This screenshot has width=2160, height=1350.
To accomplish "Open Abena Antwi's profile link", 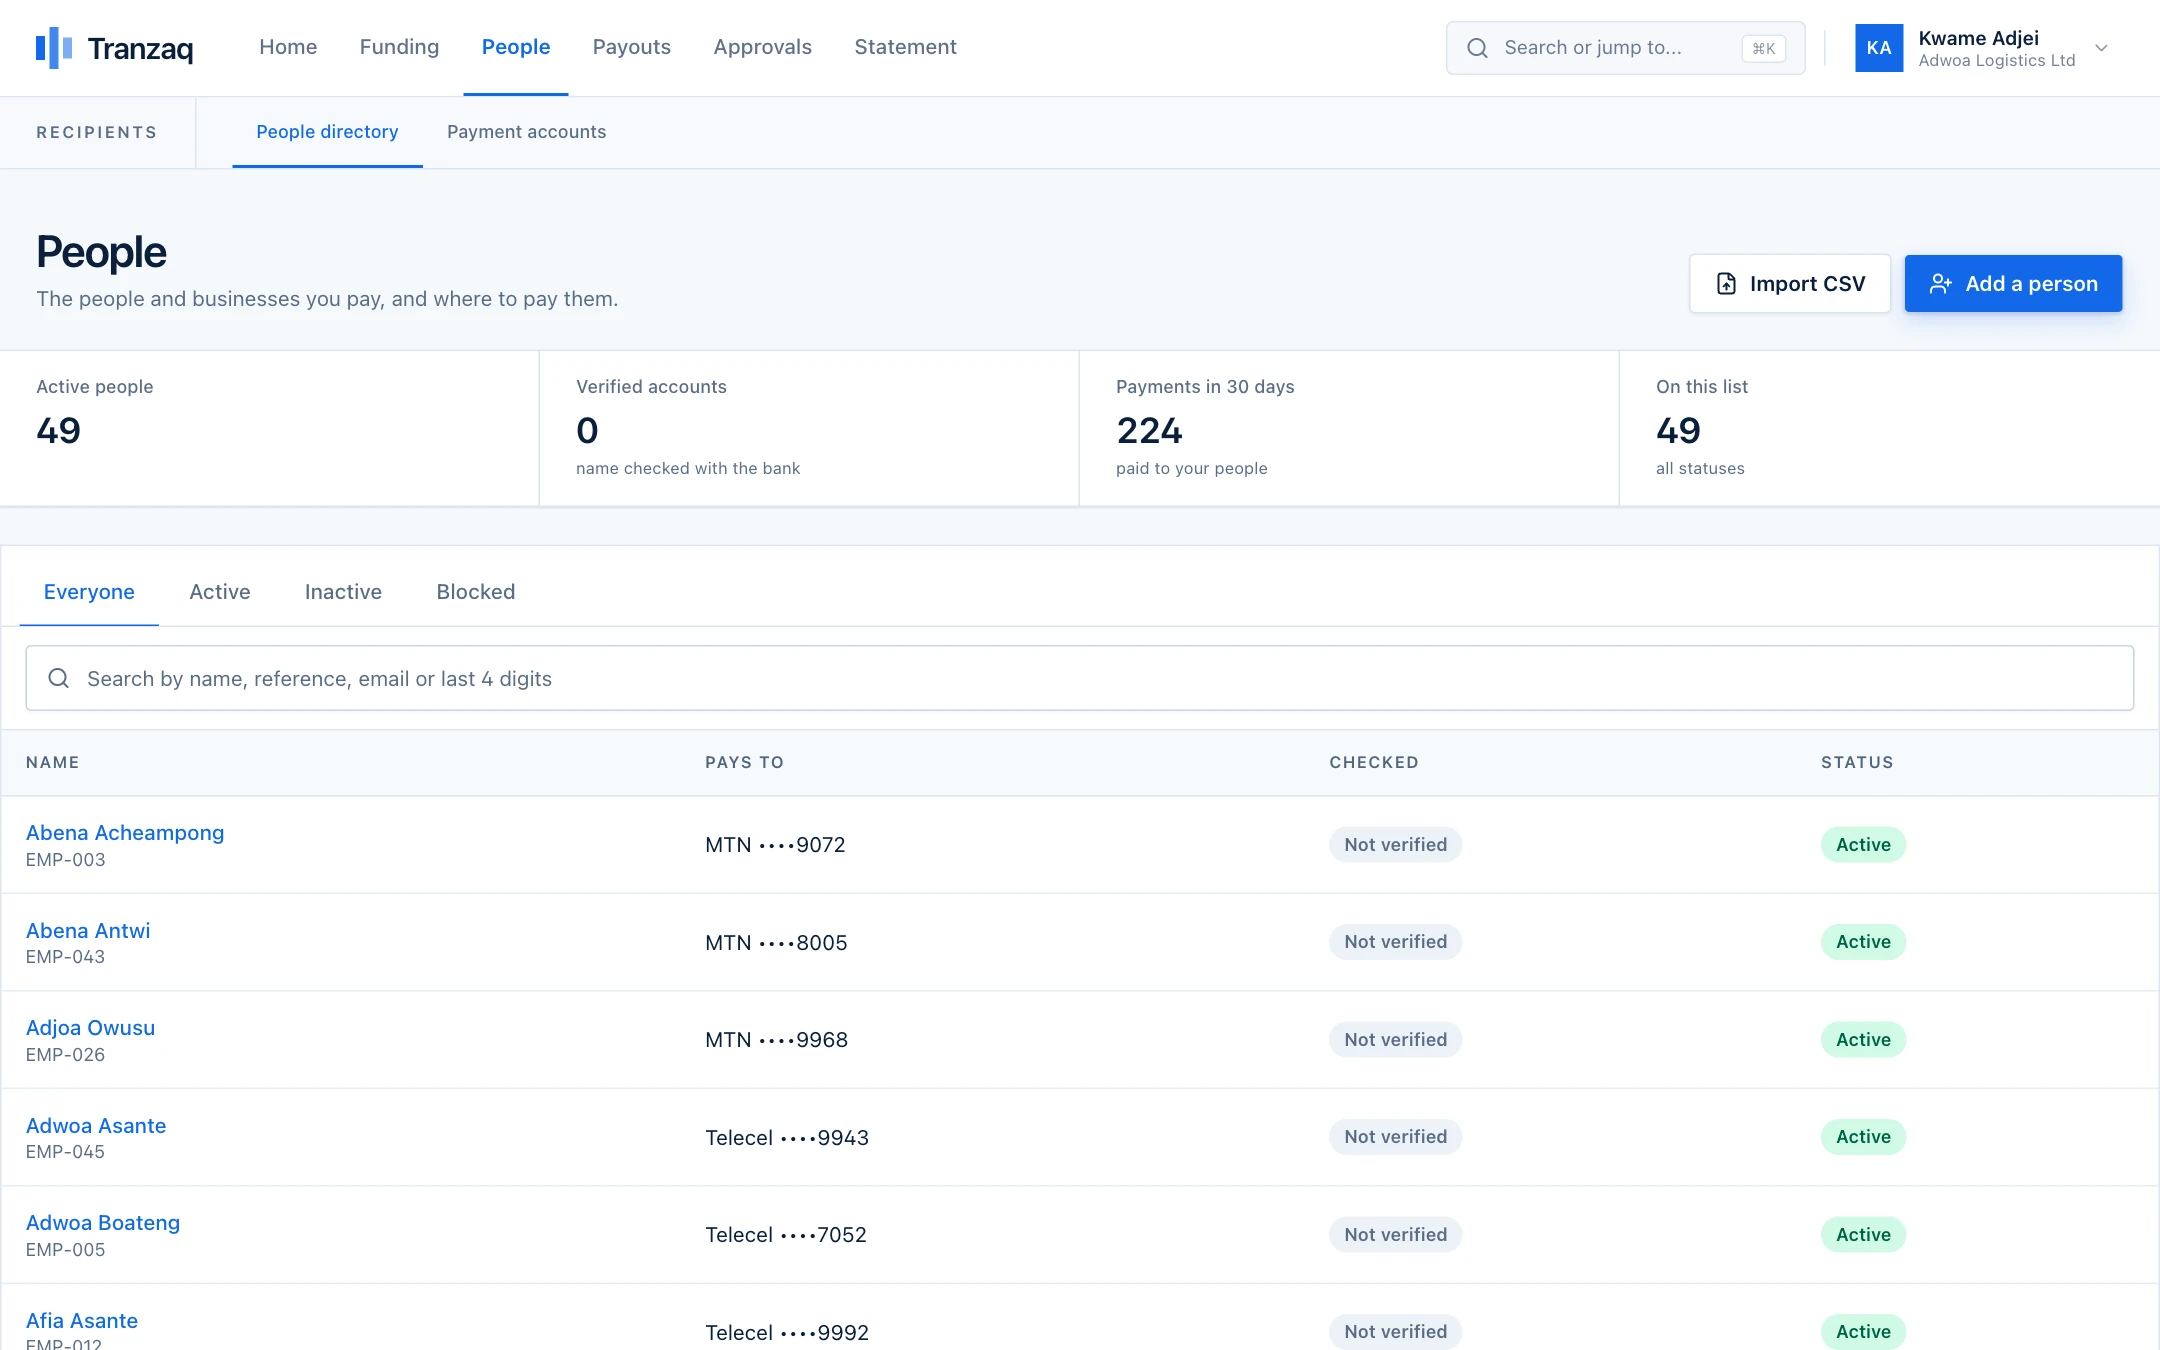I will pos(88,931).
